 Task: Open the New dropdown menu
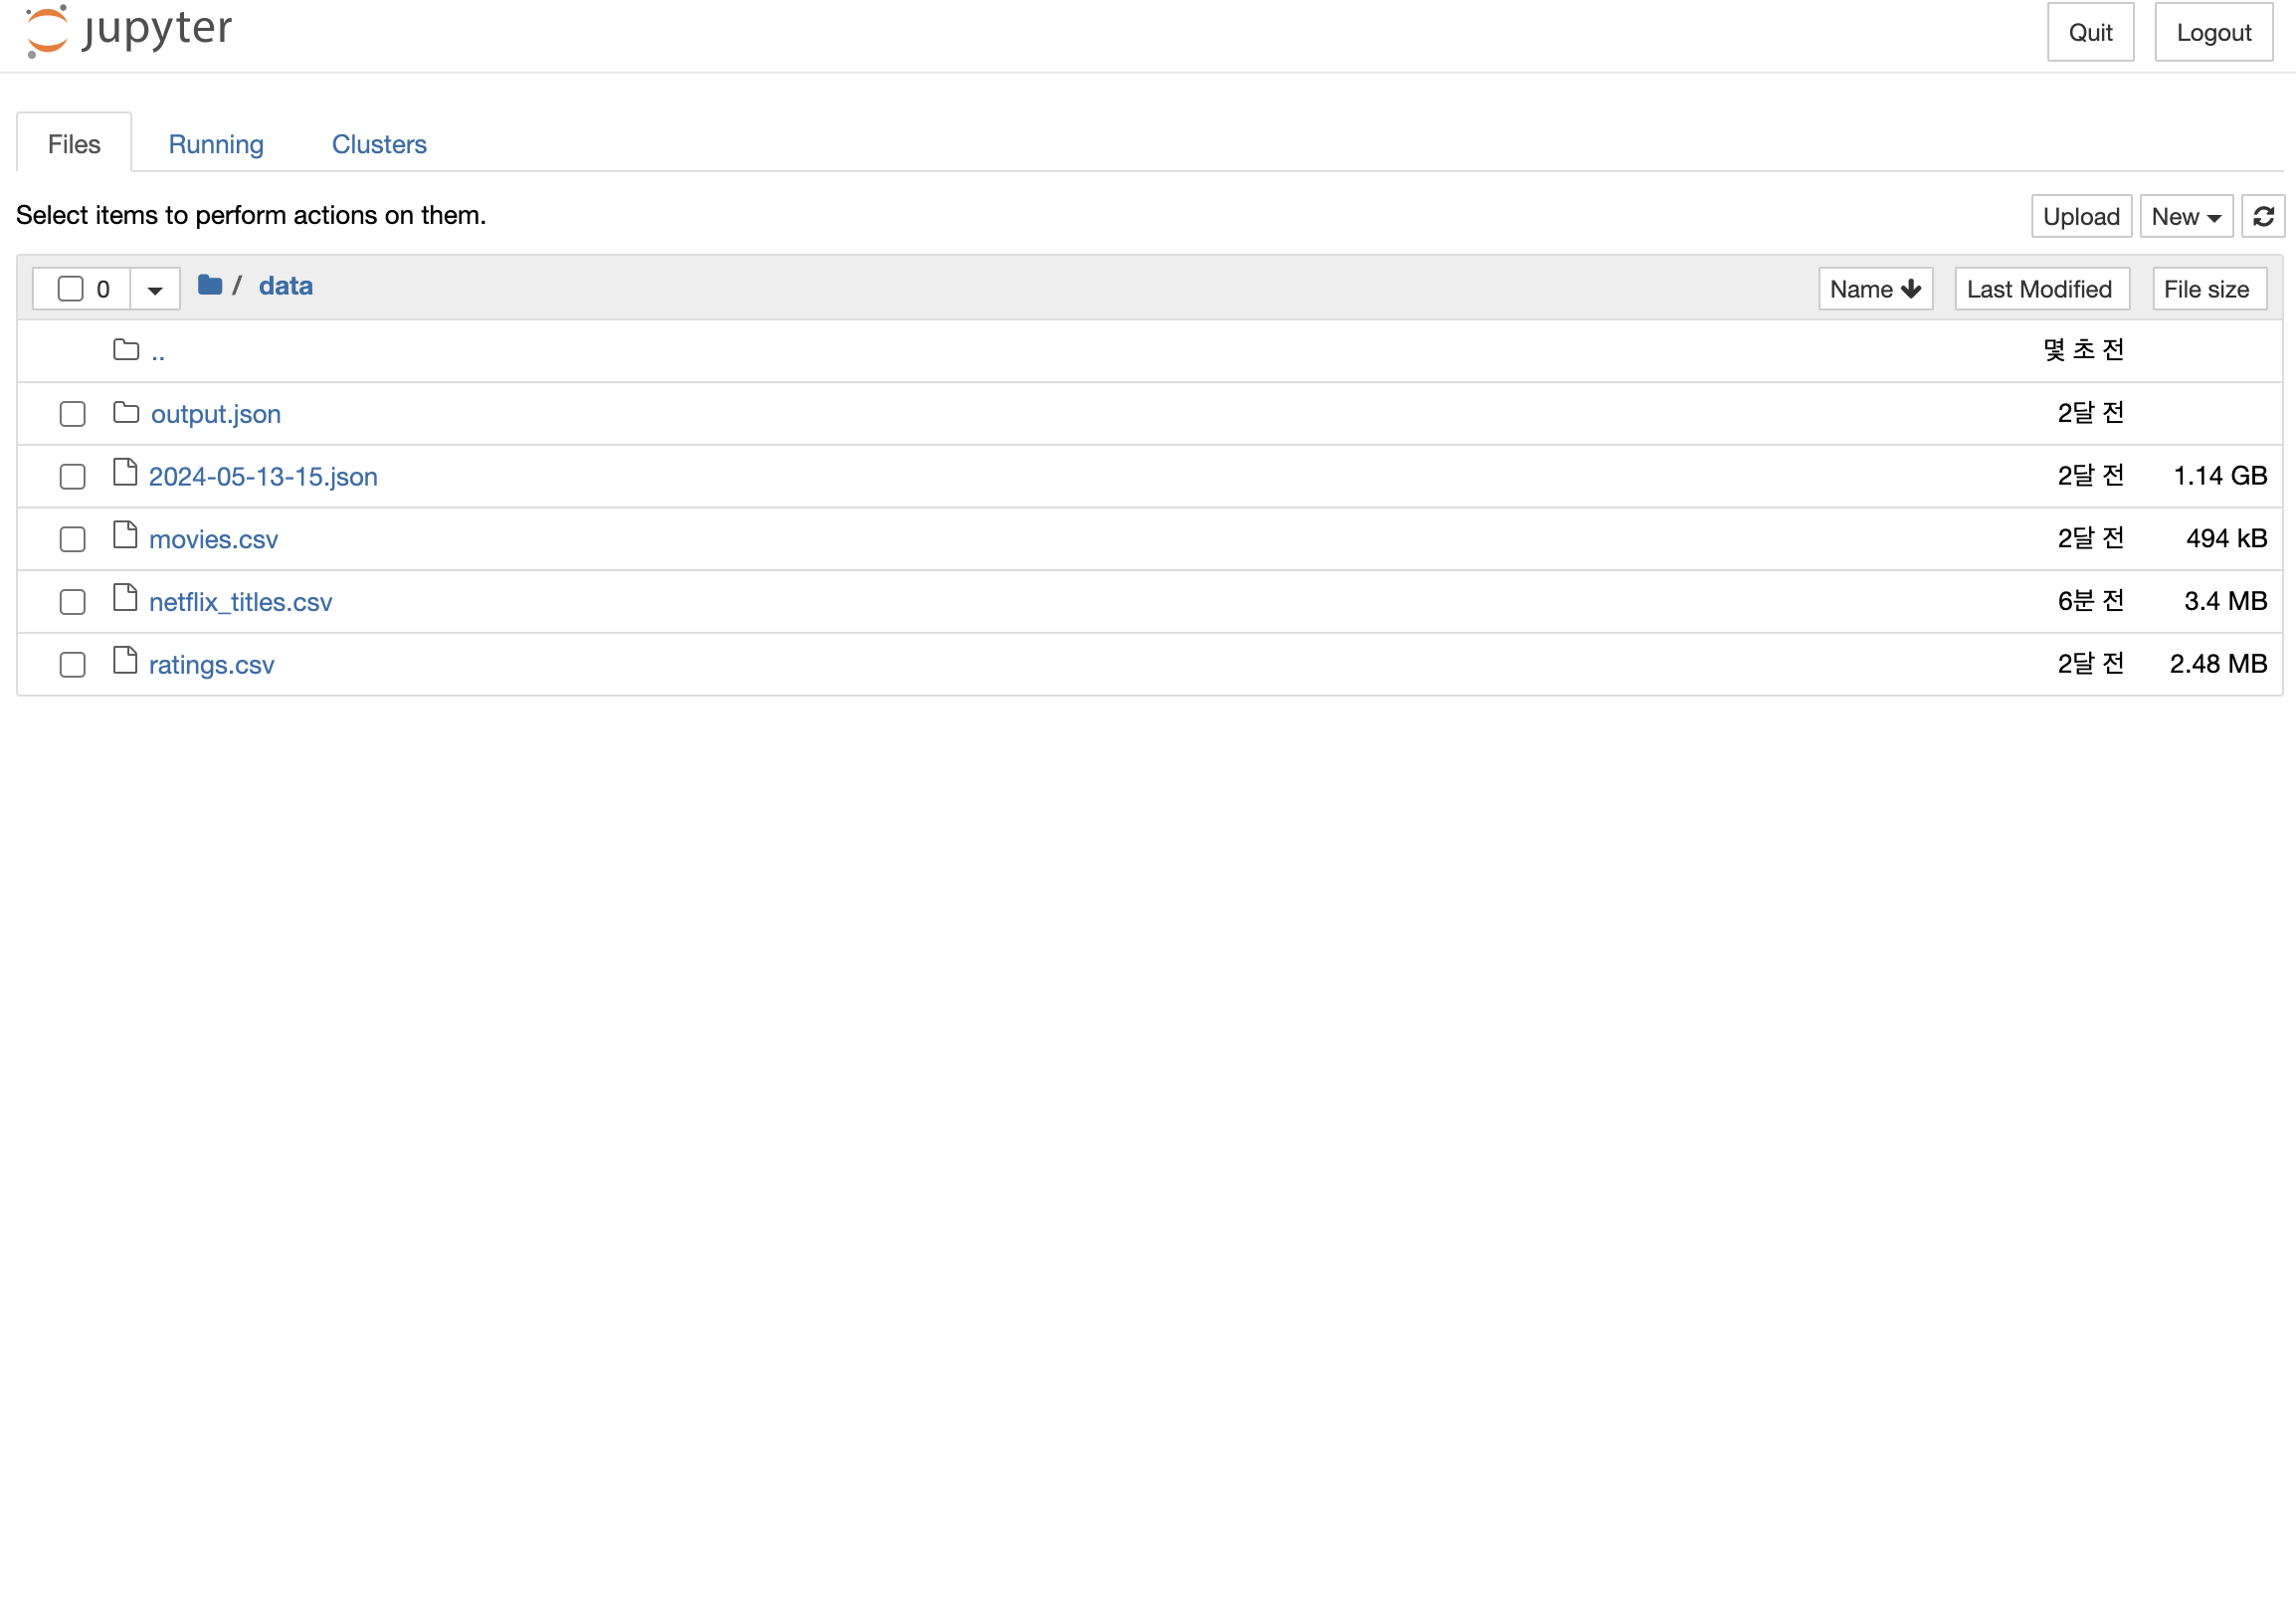(2185, 216)
